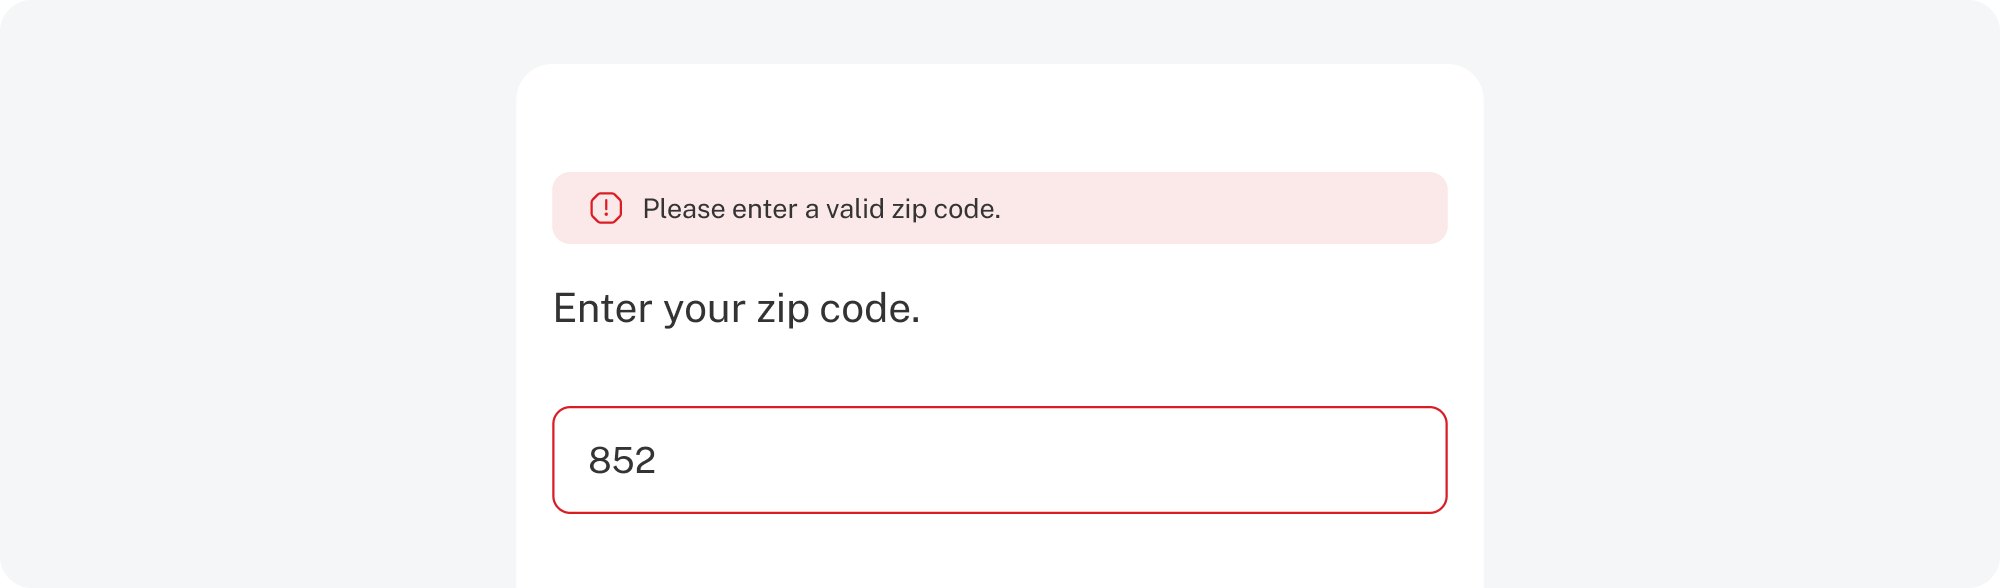2000x588 pixels.
Task: Click the '852' value in the zip field
Action: tap(622, 460)
